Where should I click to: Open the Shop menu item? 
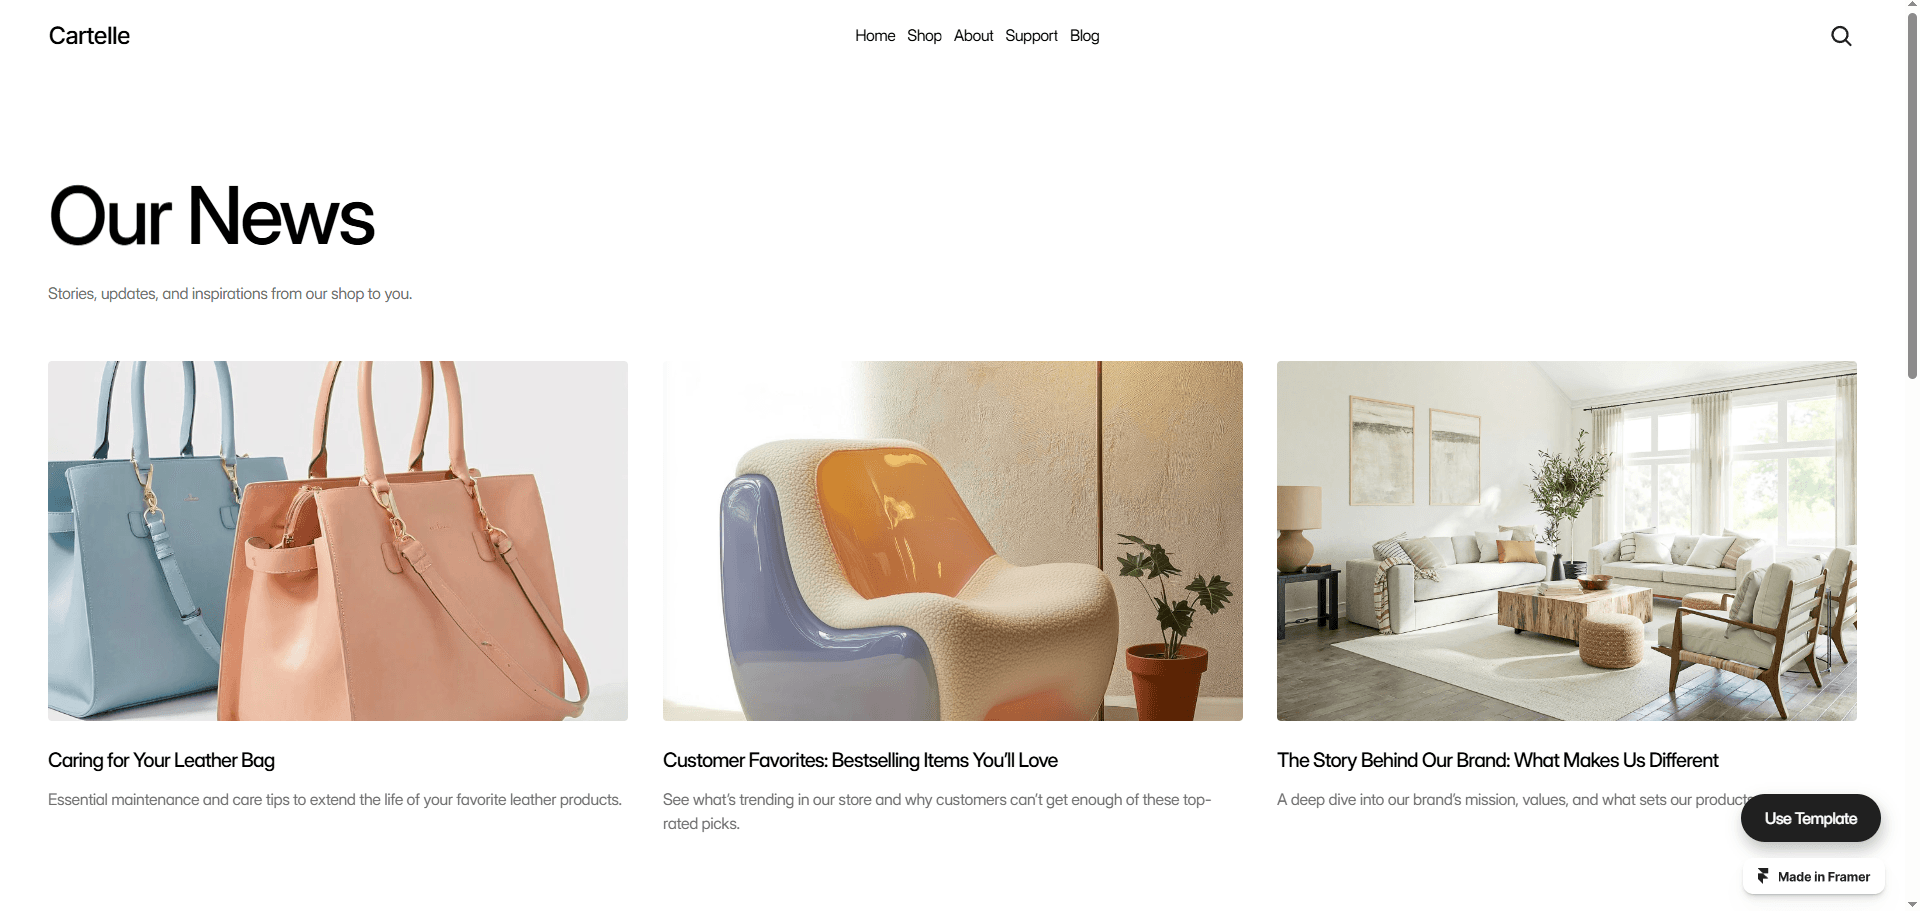click(x=924, y=36)
